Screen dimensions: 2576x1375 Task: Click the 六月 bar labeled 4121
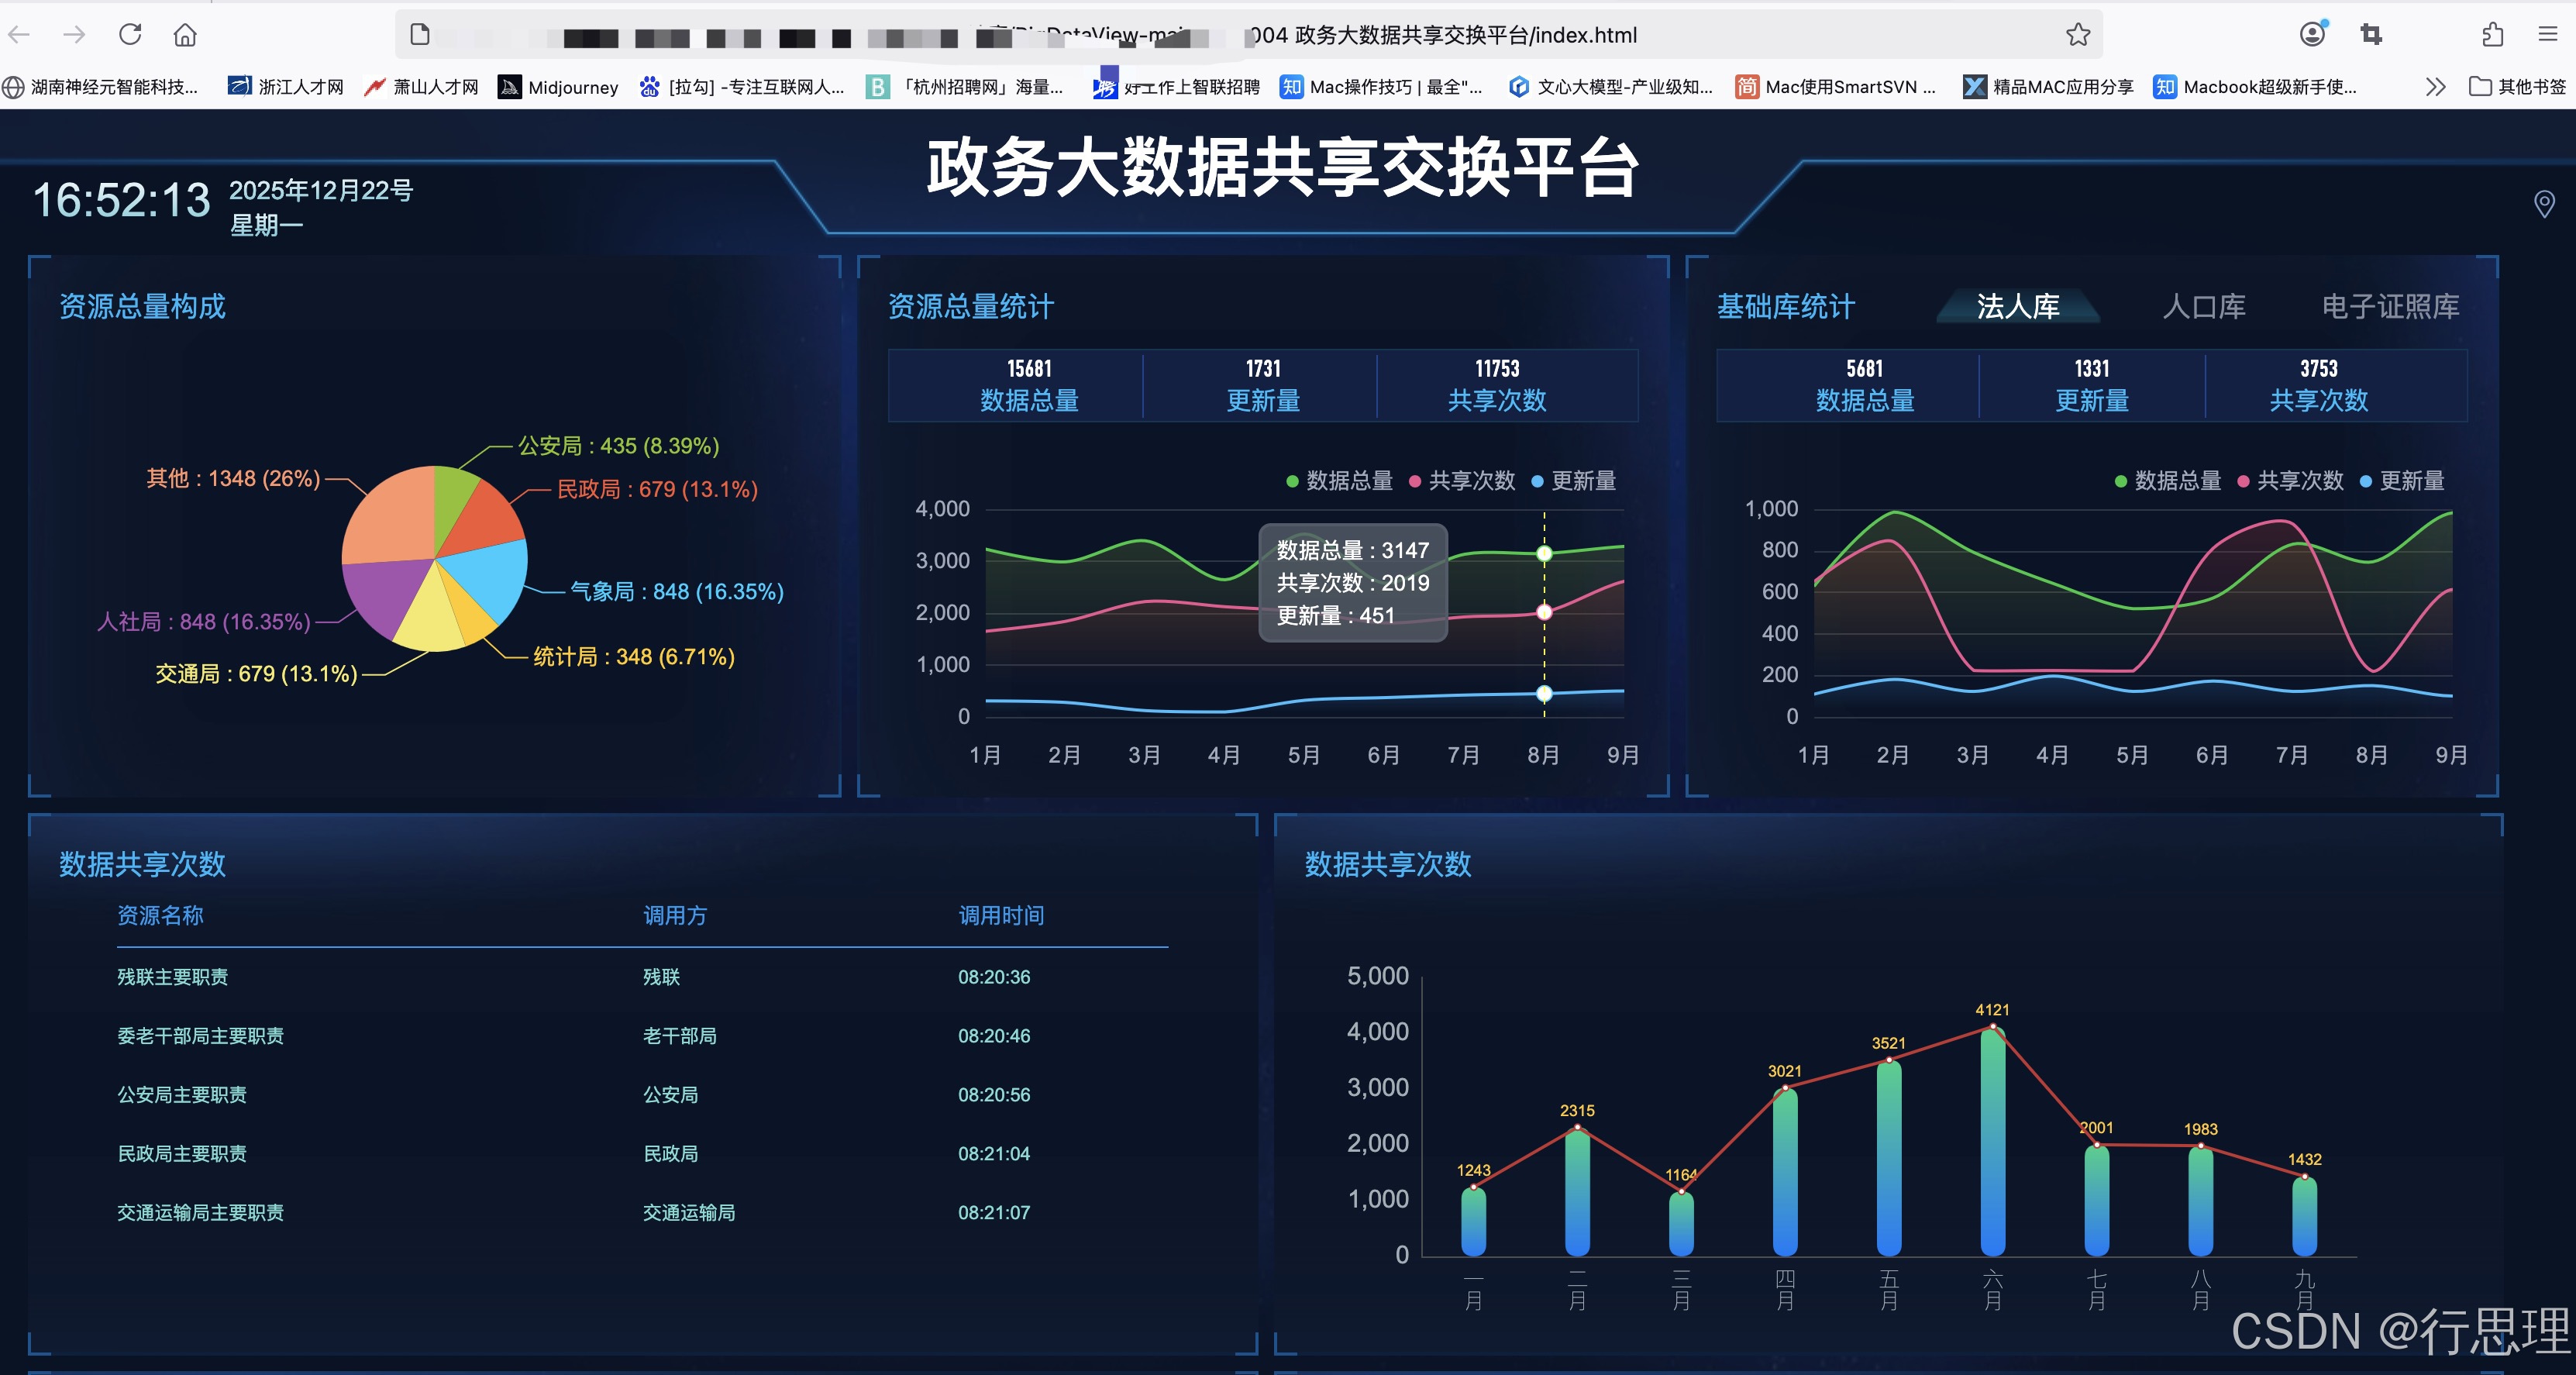(1992, 1140)
